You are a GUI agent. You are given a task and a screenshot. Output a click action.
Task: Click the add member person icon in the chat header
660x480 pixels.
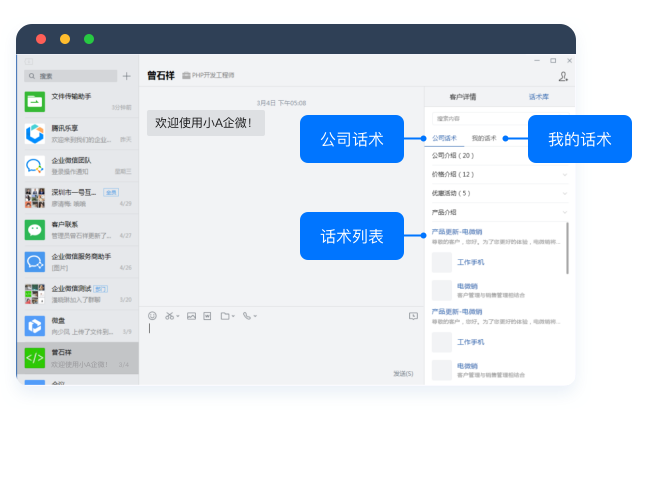(x=563, y=76)
